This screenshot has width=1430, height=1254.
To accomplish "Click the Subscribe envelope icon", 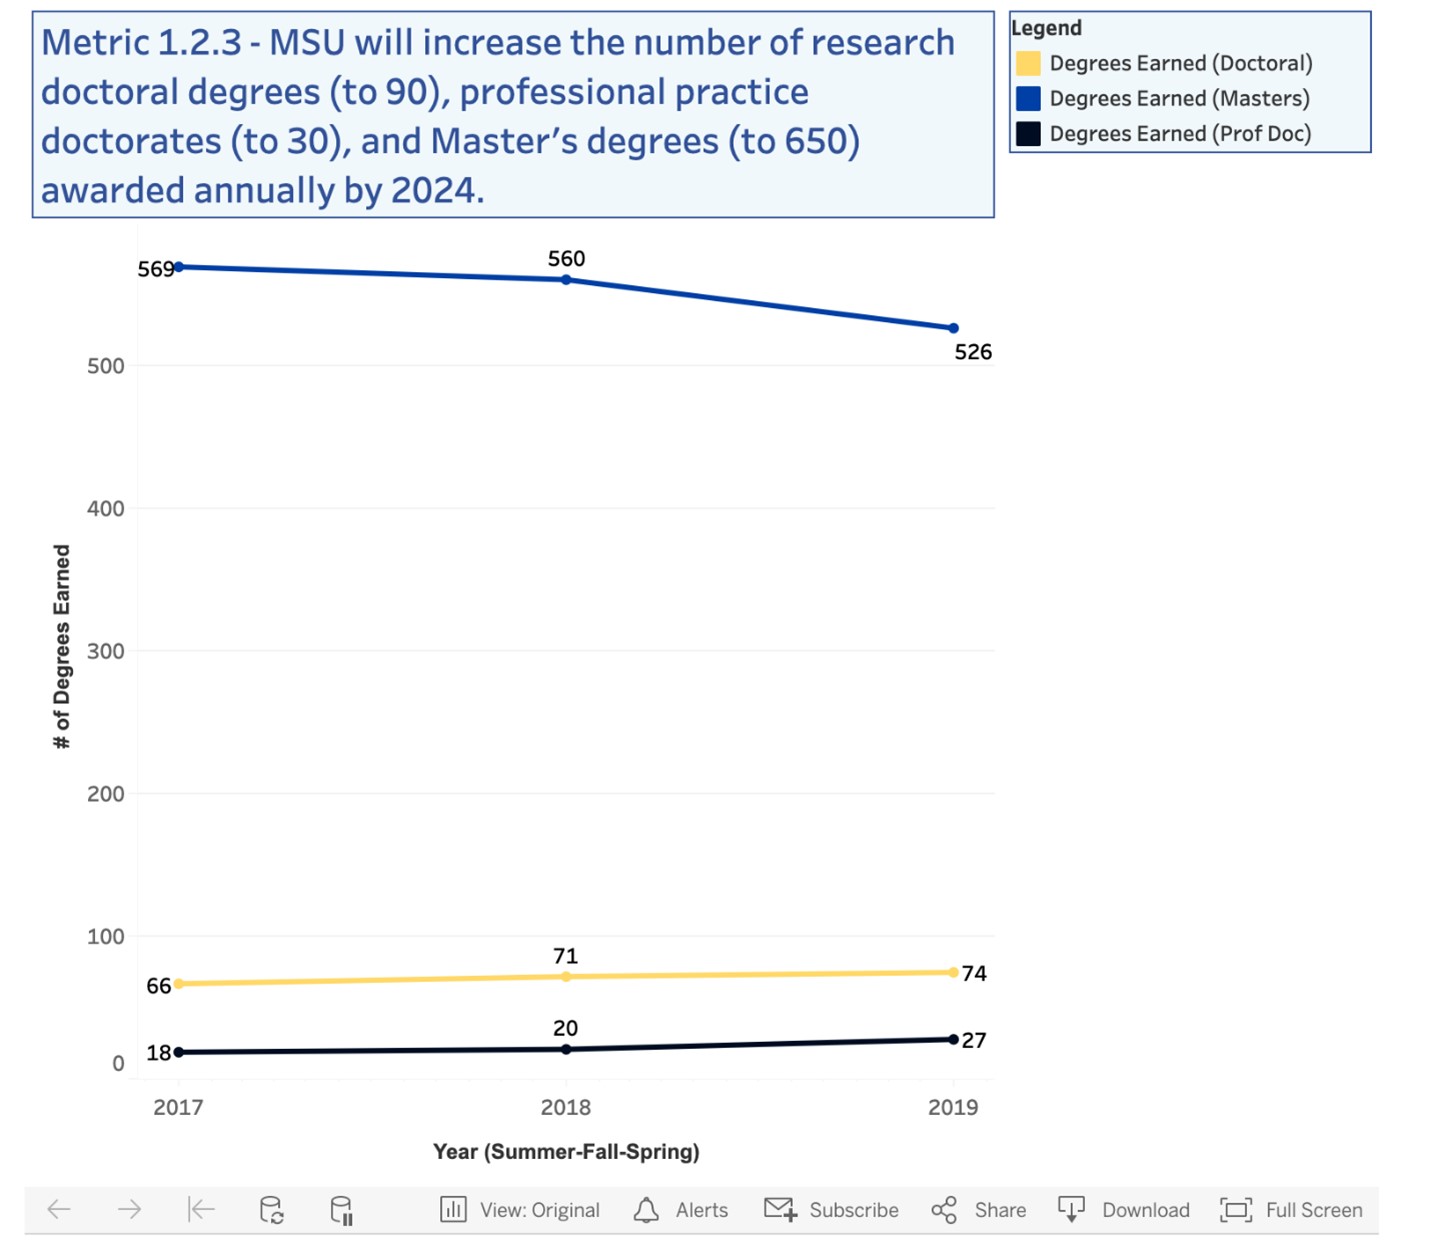I will [780, 1210].
